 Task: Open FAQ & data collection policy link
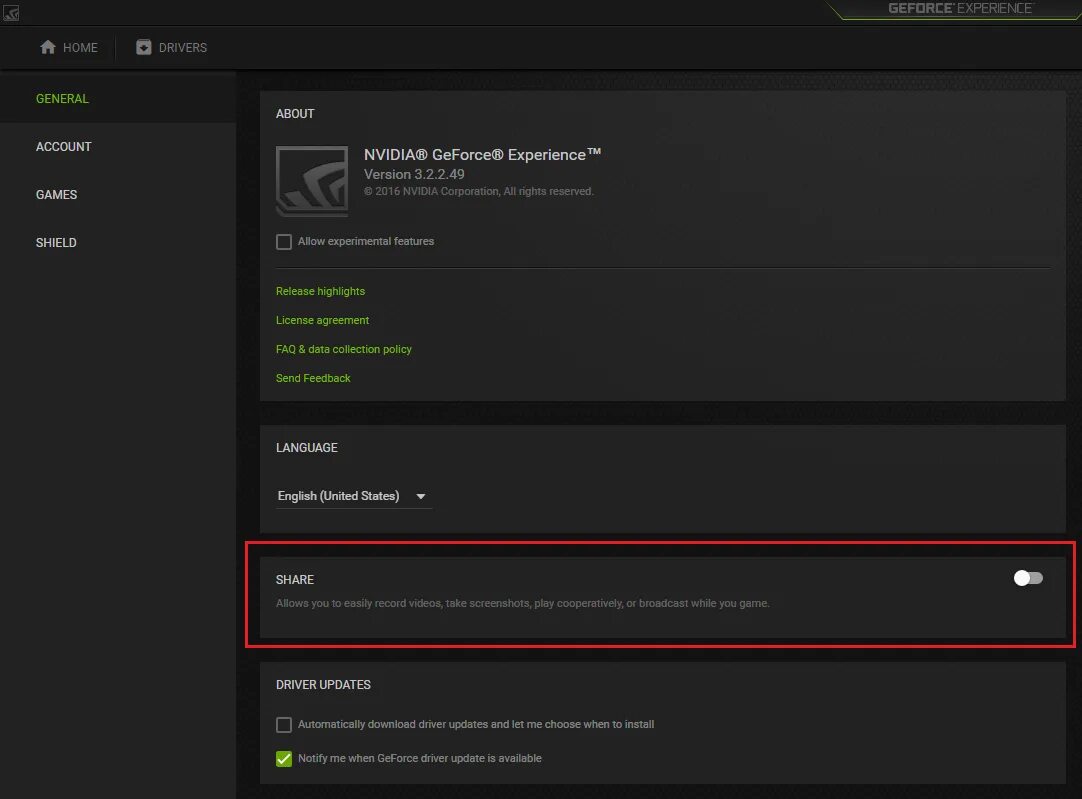coord(344,349)
